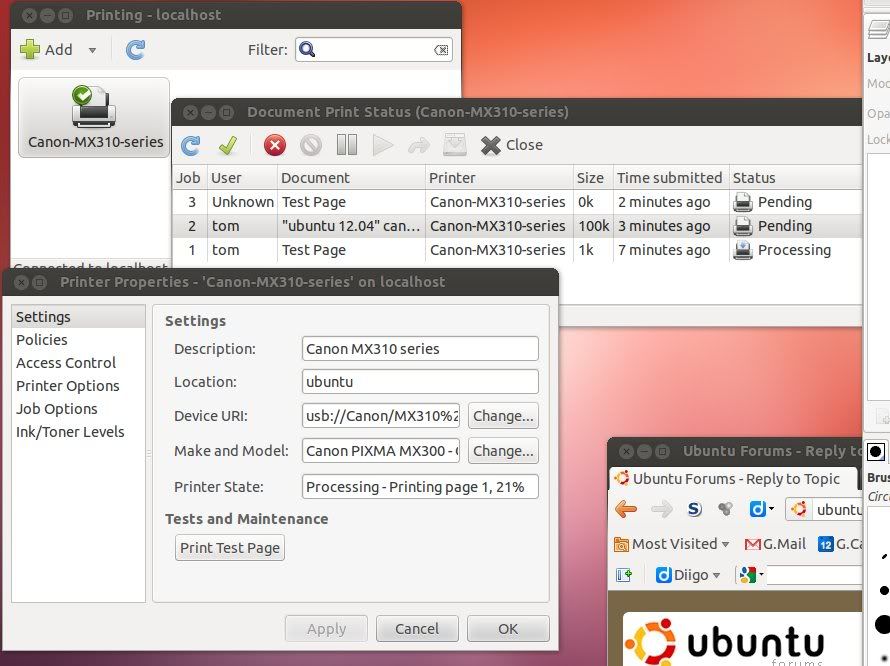The width and height of the screenshot is (890, 666).
Task: Select the job submitted by Unknown user
Action: [517, 202]
